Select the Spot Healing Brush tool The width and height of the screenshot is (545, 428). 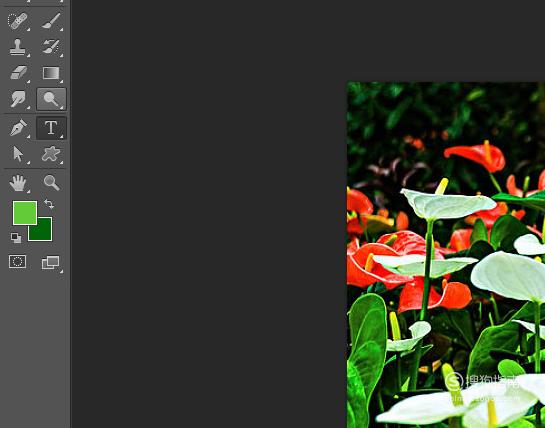(18, 21)
